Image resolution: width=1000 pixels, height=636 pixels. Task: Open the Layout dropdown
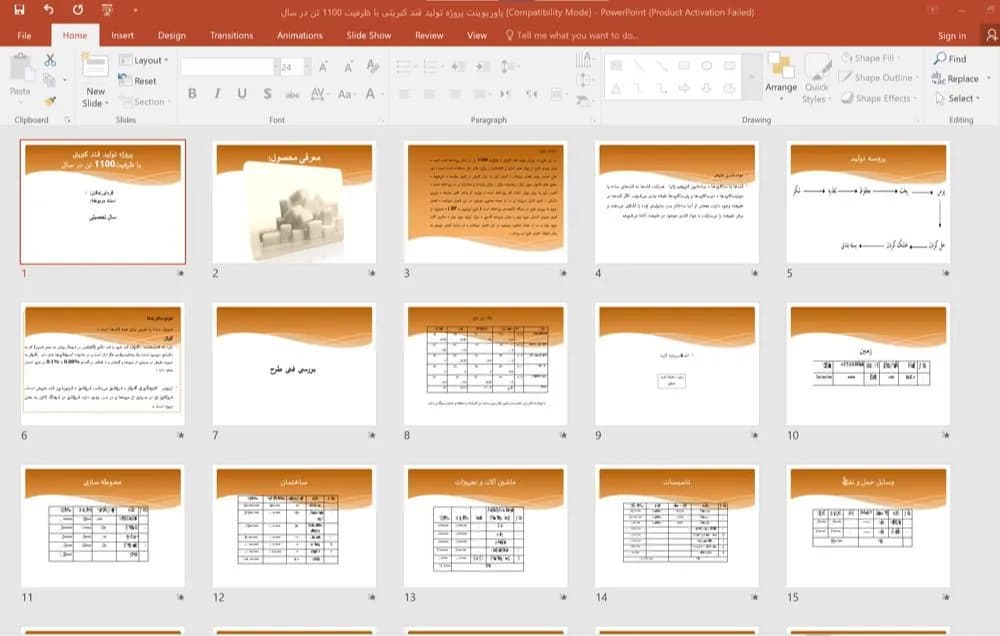click(x=143, y=60)
